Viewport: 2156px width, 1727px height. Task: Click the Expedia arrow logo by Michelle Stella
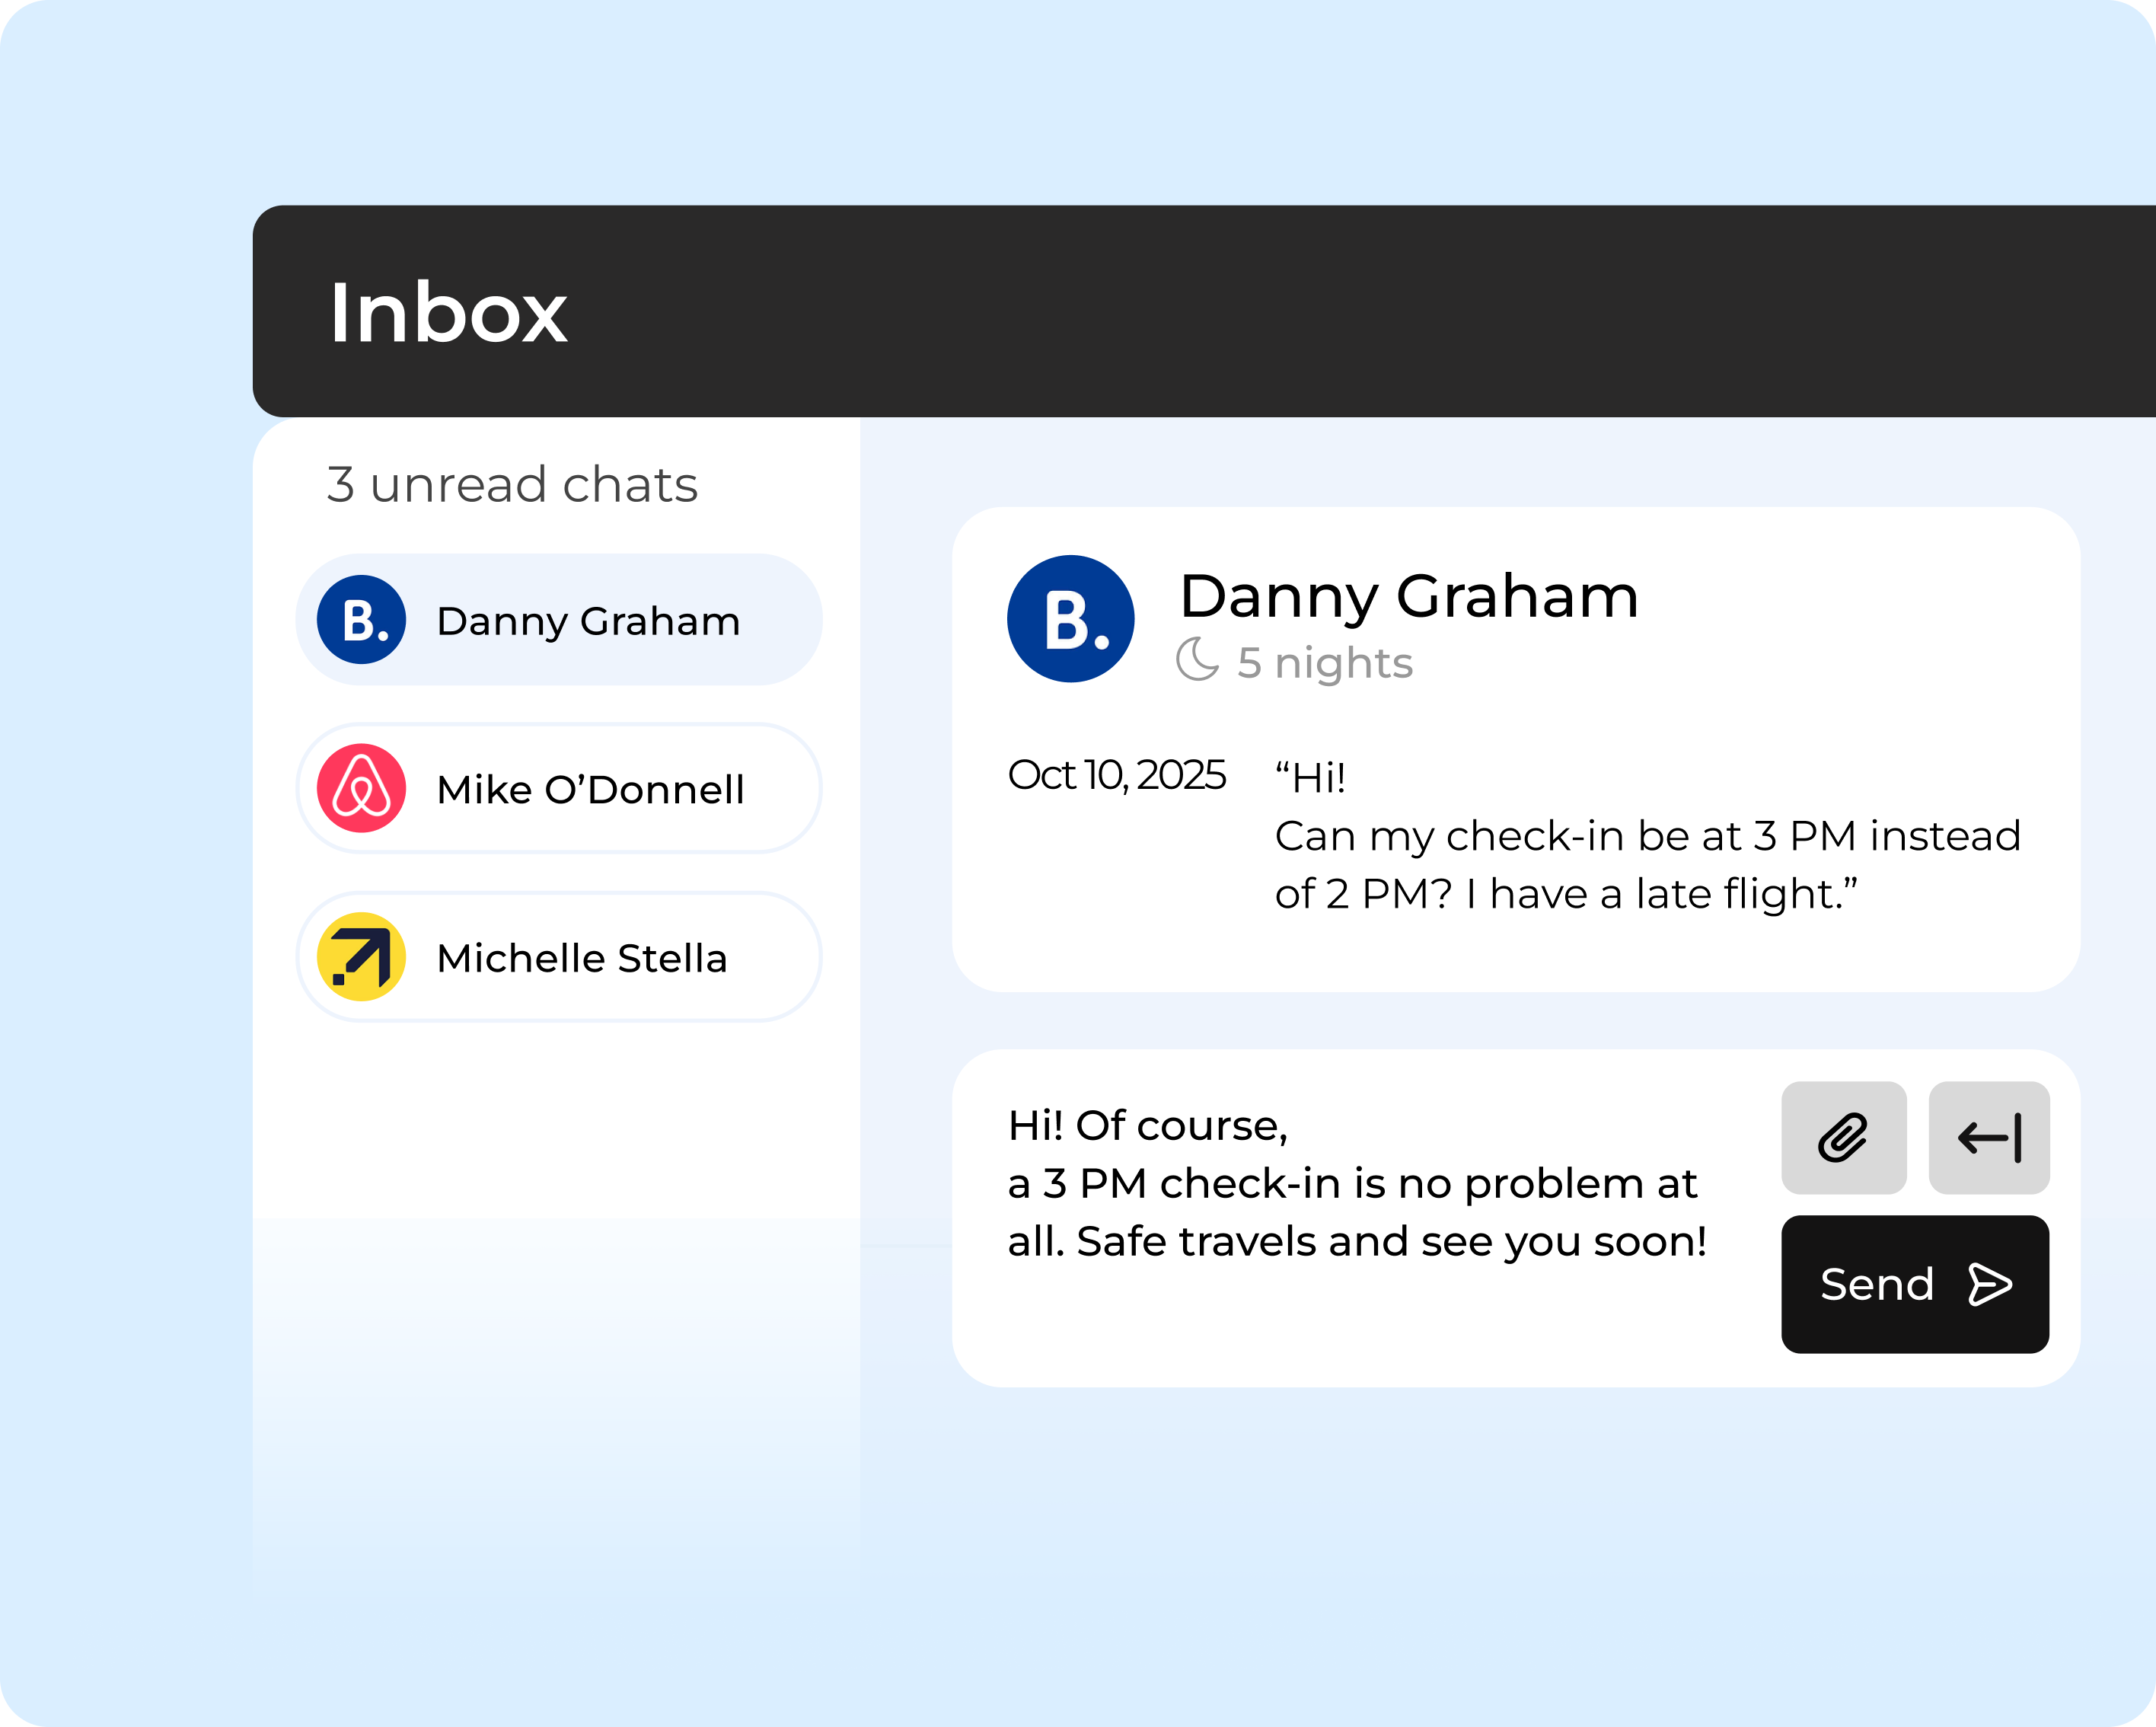[361, 957]
